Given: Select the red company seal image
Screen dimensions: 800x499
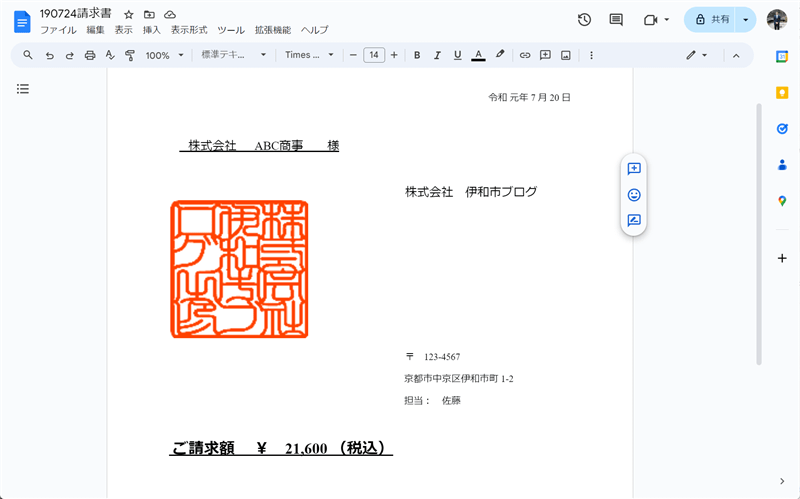Looking at the screenshot, I should pyautogui.click(x=239, y=269).
